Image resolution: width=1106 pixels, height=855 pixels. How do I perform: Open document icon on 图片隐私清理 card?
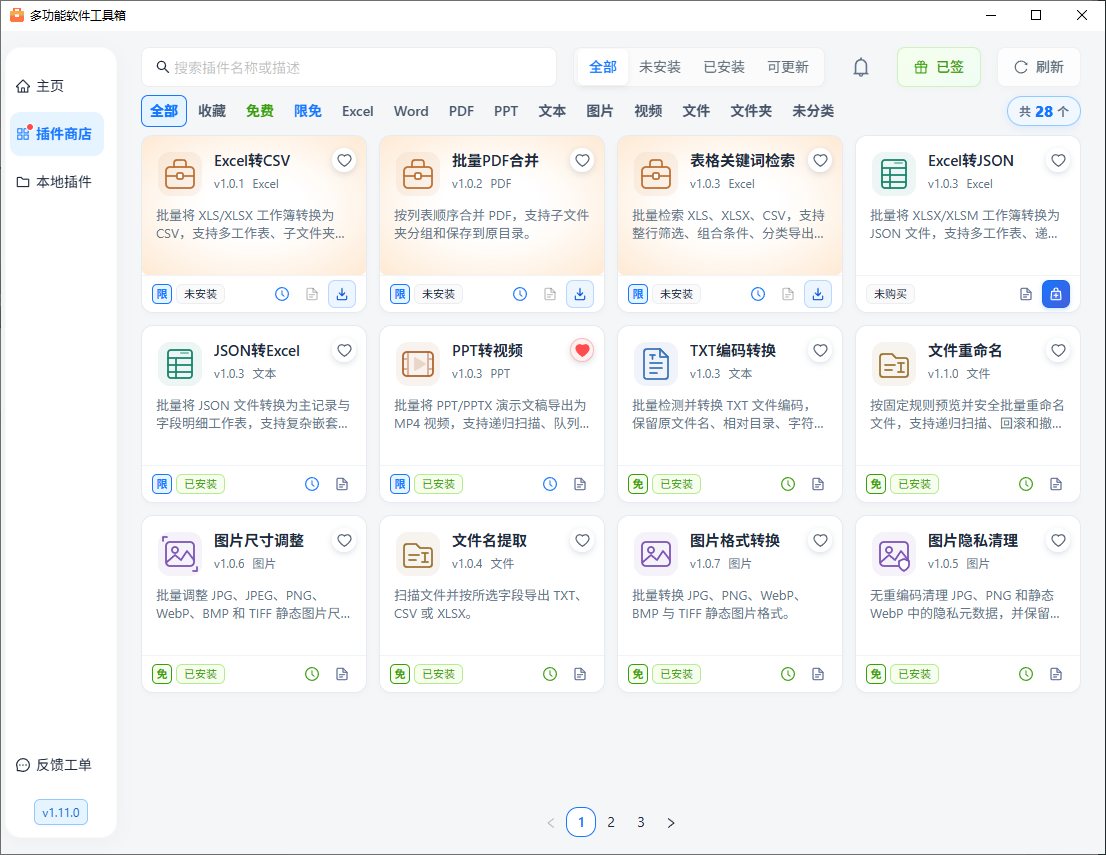point(1056,674)
